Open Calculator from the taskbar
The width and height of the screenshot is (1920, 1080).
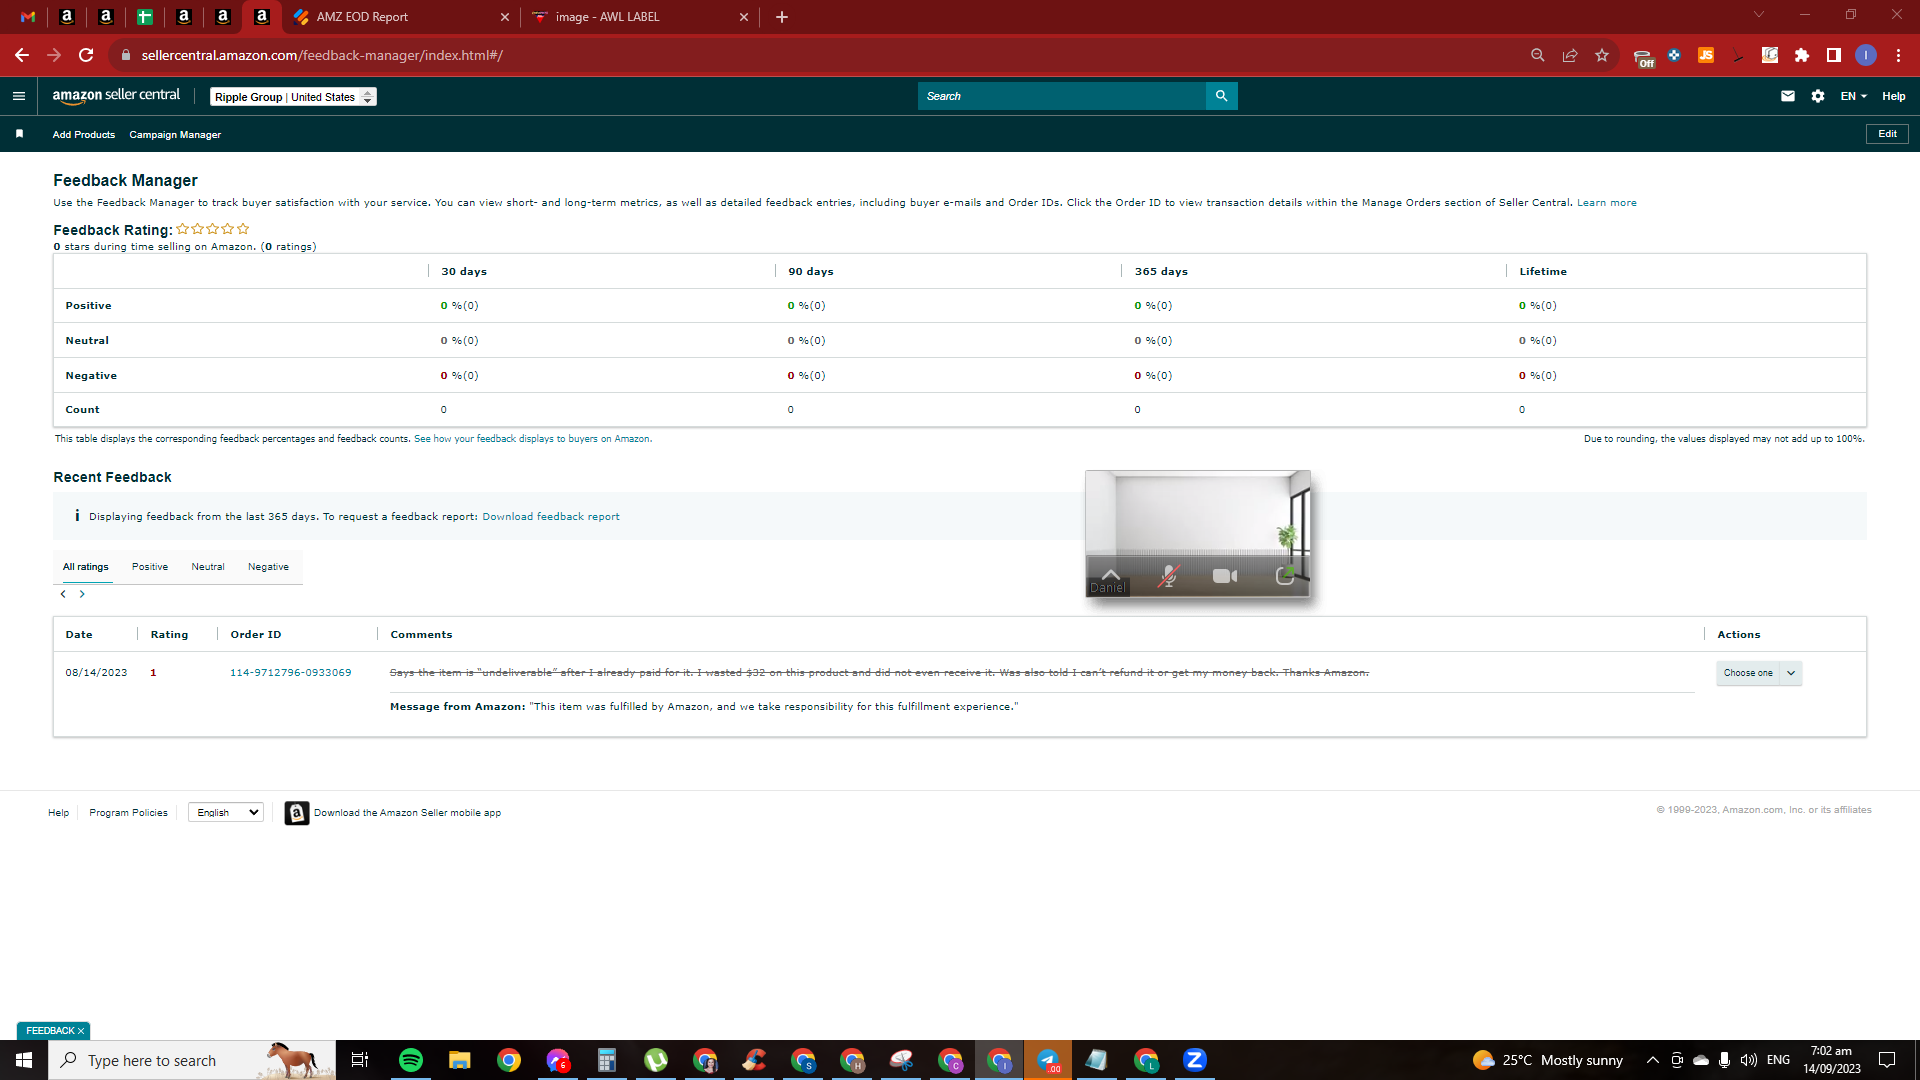[607, 1060]
